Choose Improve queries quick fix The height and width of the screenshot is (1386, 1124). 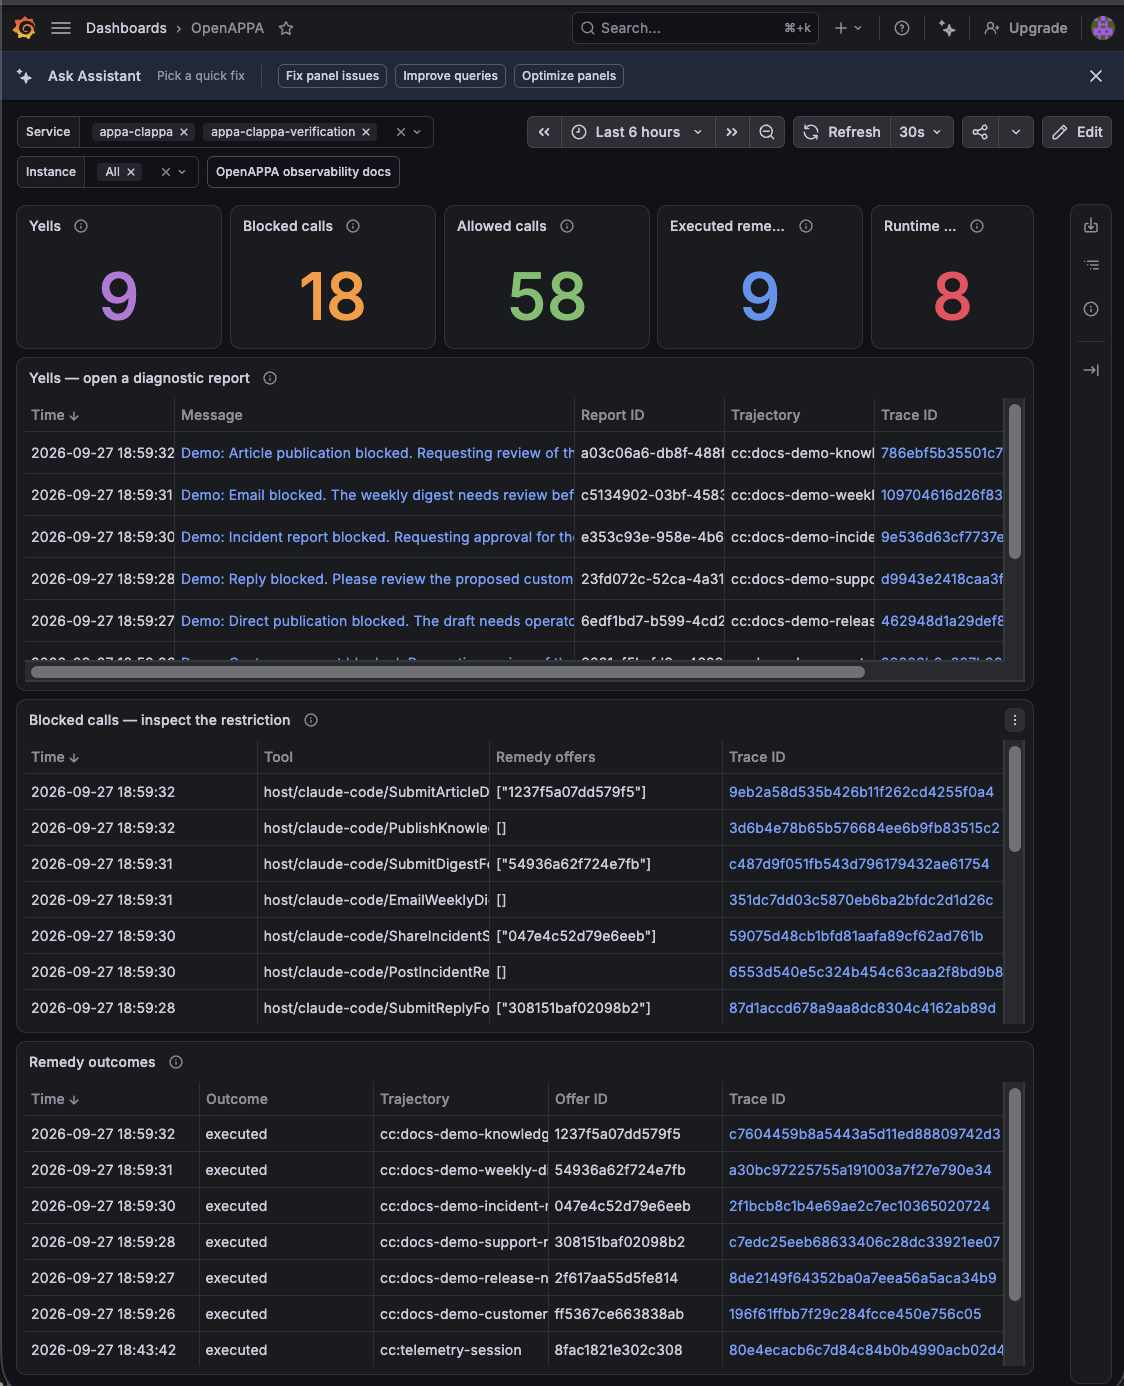coord(450,76)
